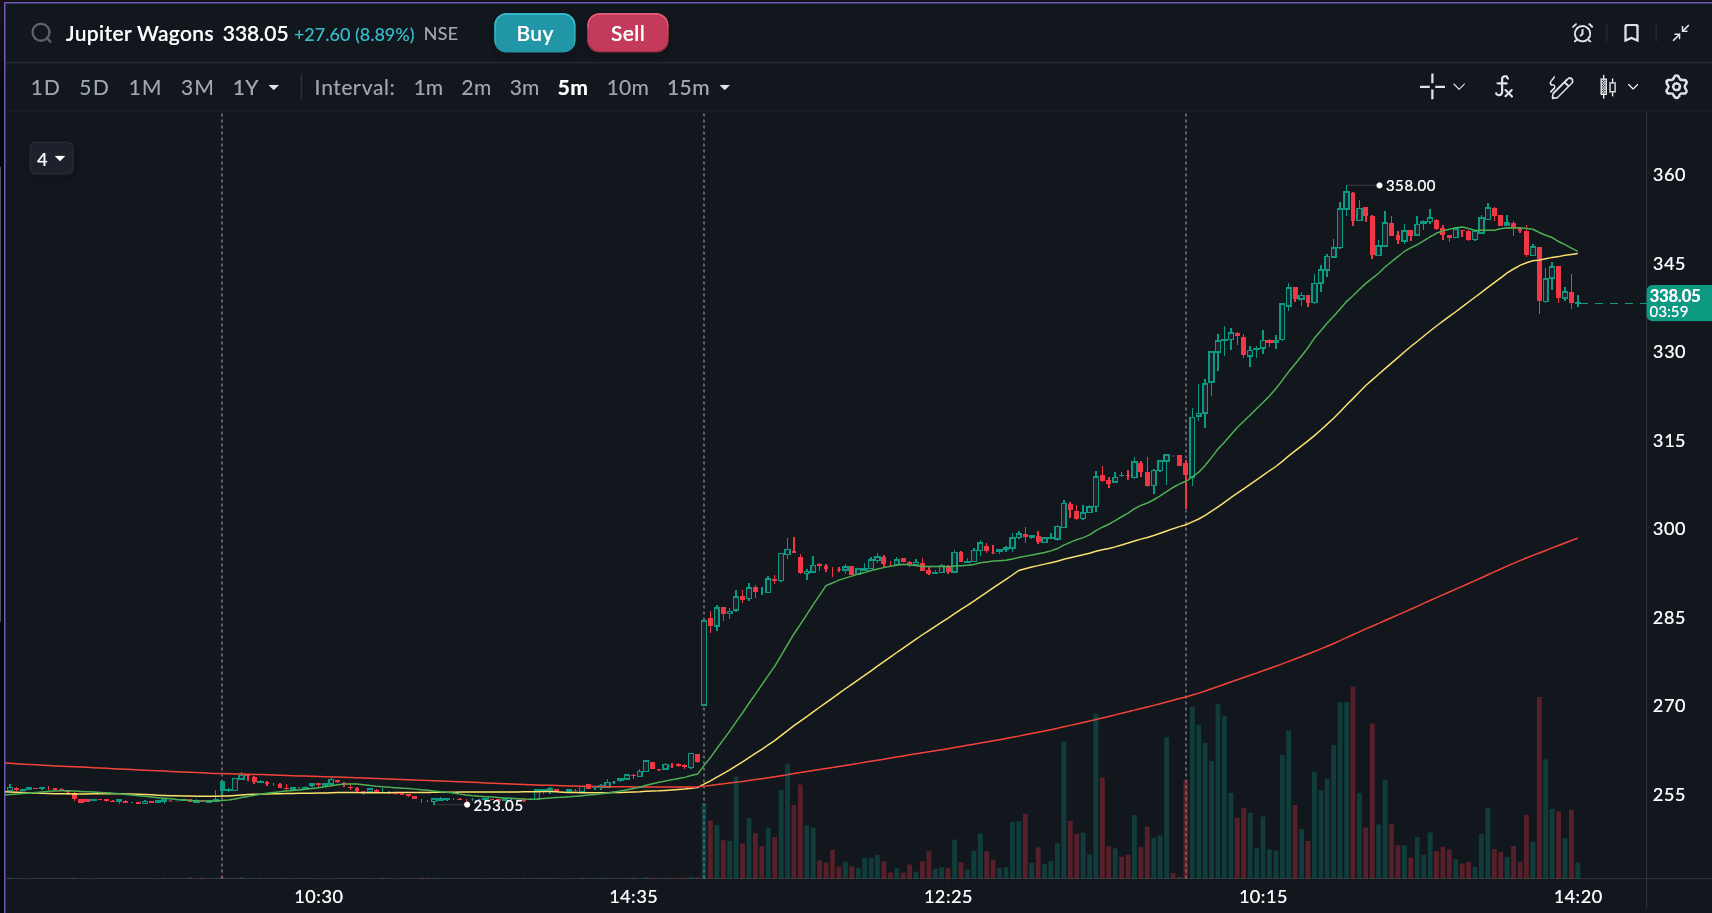Set a price alert with alarm clock icon

(1582, 34)
